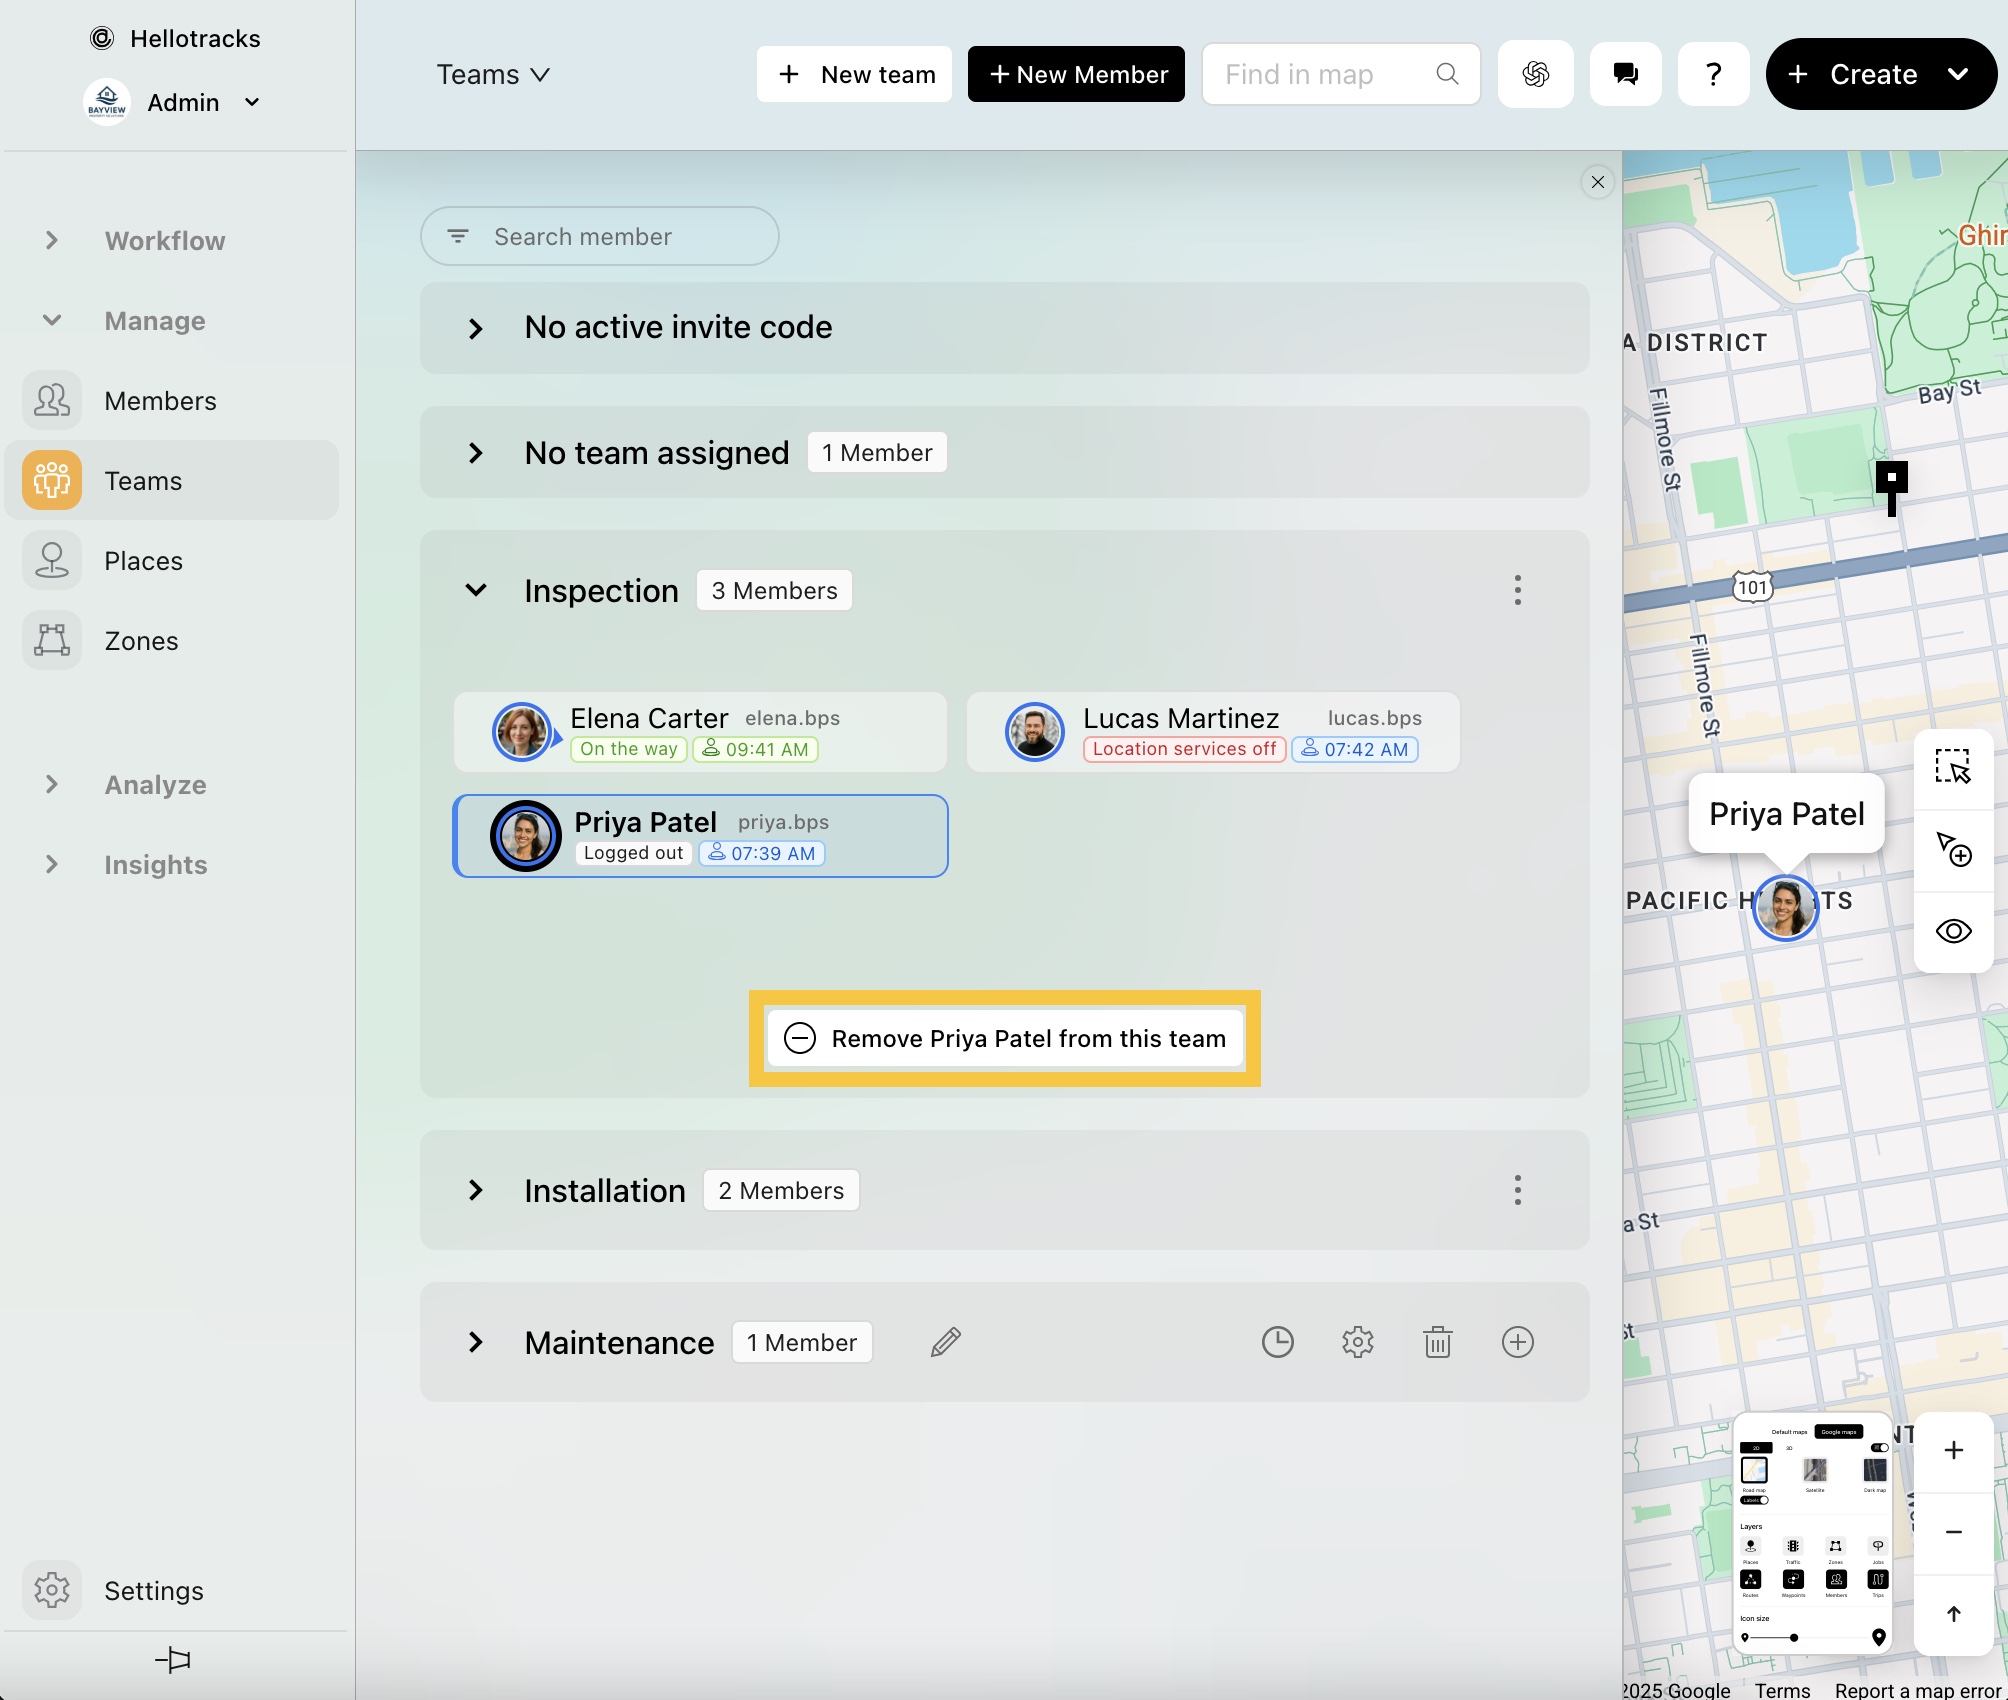Click Remove Priya Patel from this team

(1004, 1039)
